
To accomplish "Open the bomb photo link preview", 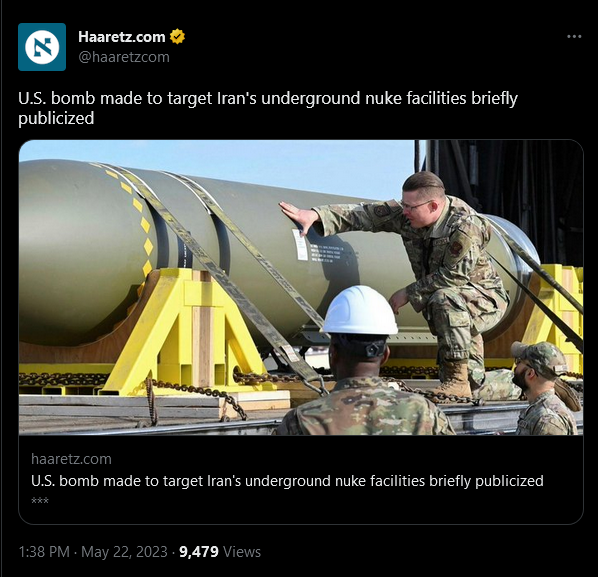I will [x=301, y=288].
